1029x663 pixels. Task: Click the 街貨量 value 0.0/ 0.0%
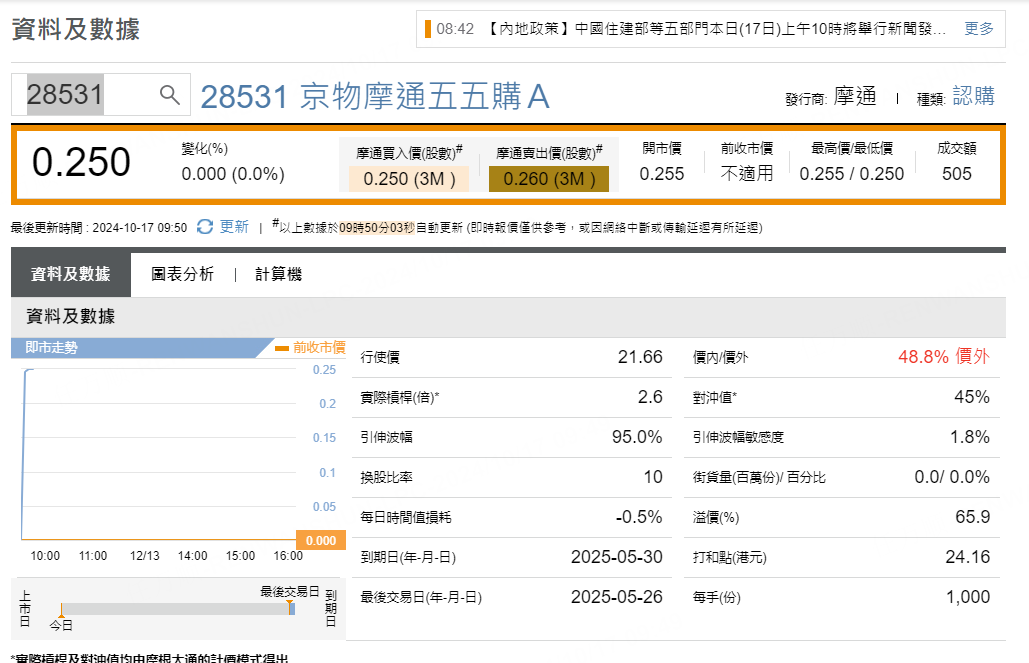952,477
